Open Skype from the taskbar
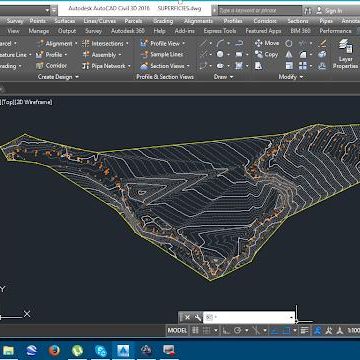The width and height of the screenshot is (360, 360). pyautogui.click(x=101, y=350)
